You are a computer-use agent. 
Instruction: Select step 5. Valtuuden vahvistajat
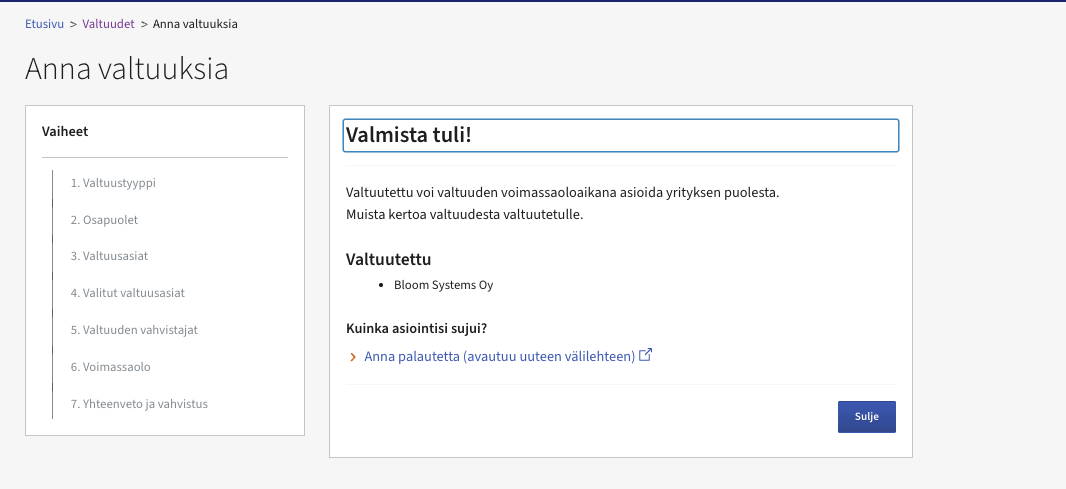(134, 330)
